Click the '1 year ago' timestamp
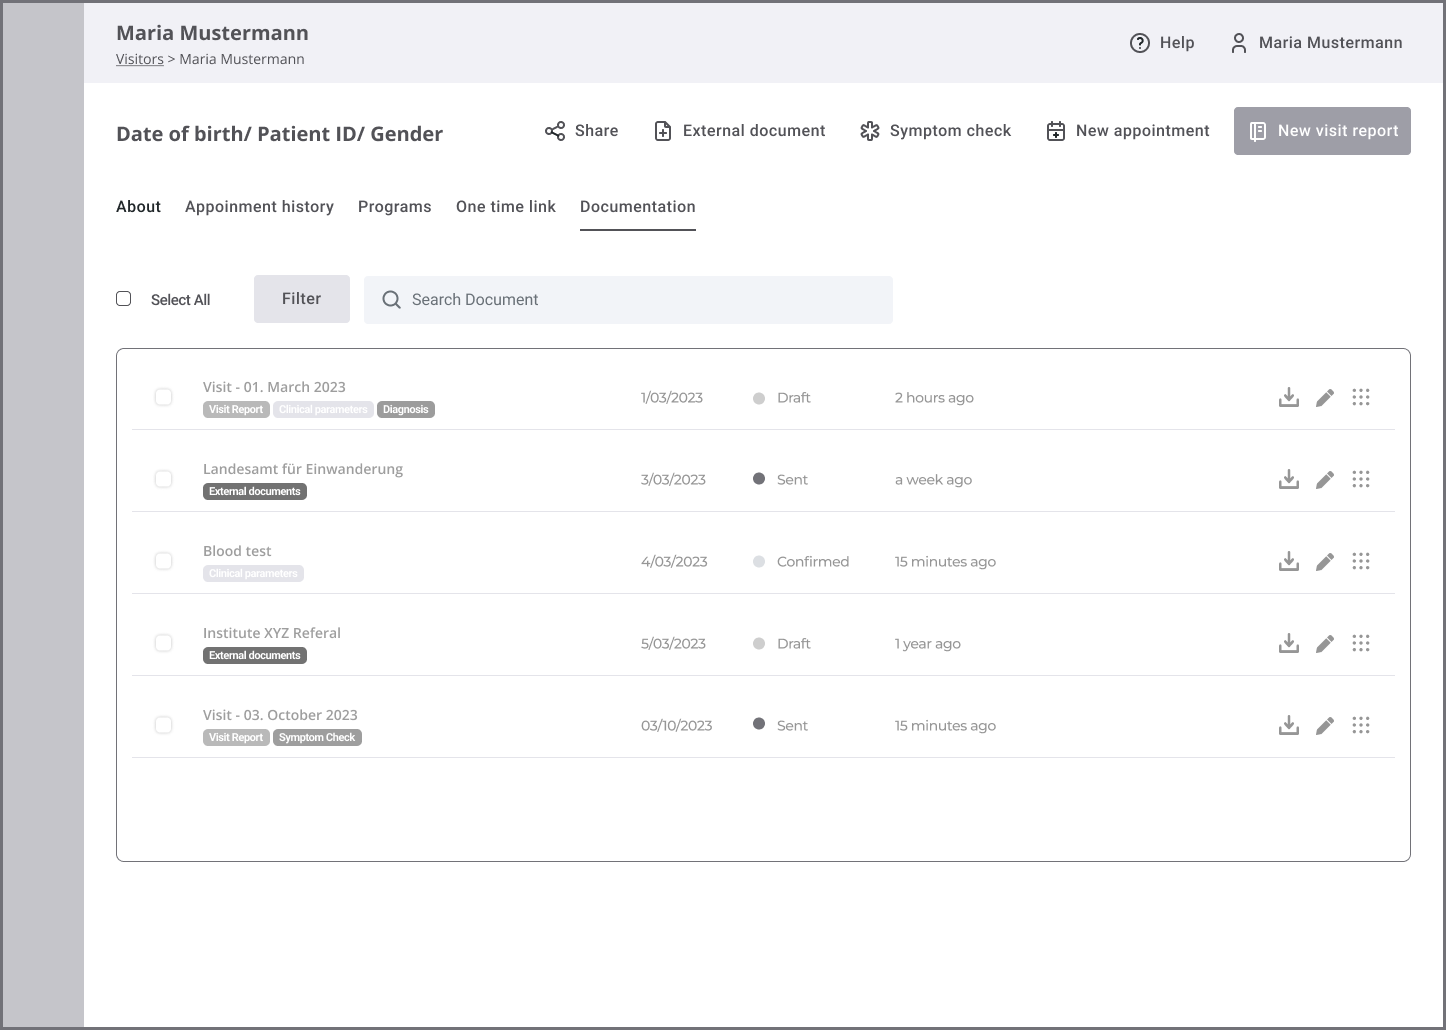The image size is (1446, 1030). click(x=928, y=643)
